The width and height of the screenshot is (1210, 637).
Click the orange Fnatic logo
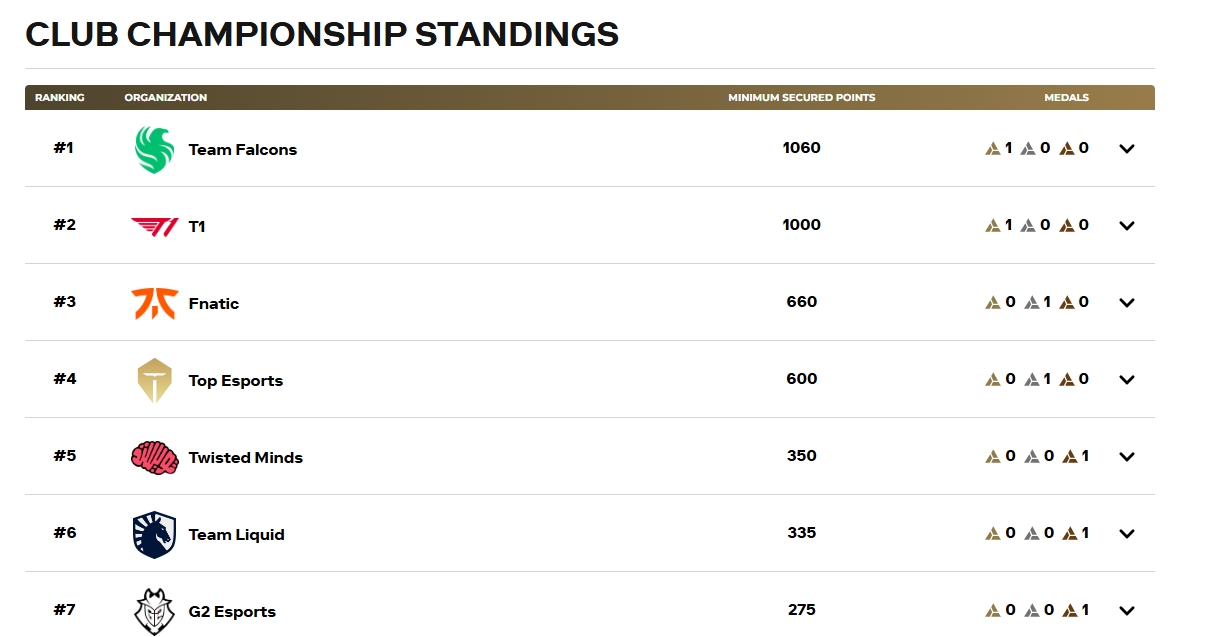click(x=154, y=303)
